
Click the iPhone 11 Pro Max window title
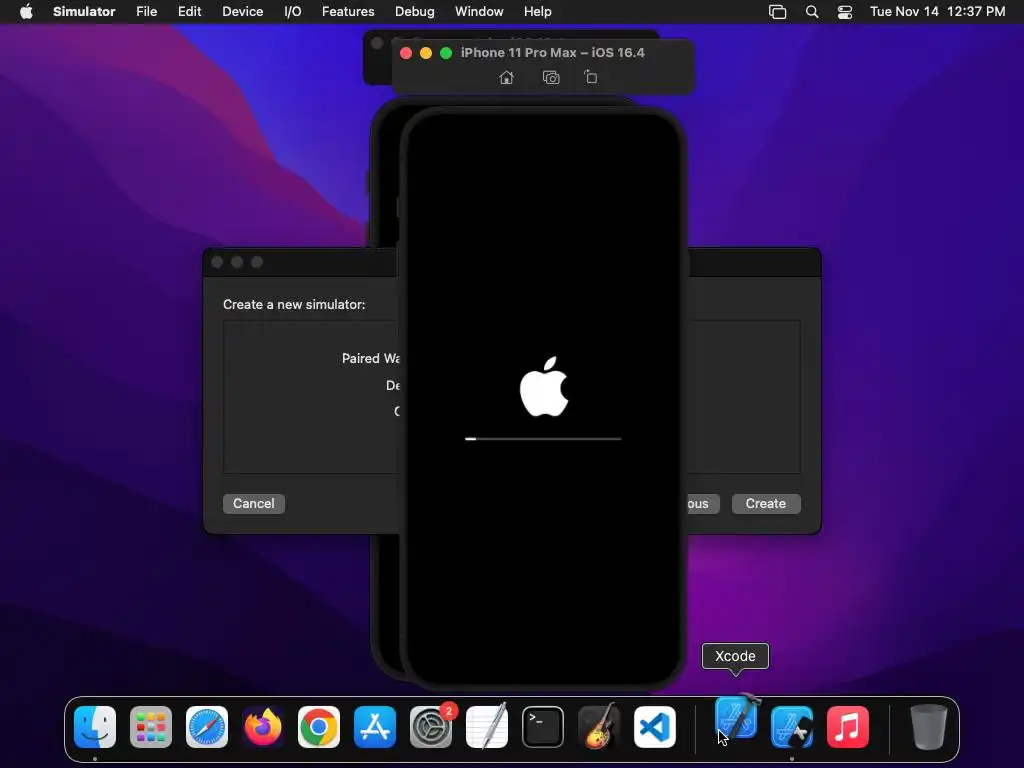click(x=552, y=52)
